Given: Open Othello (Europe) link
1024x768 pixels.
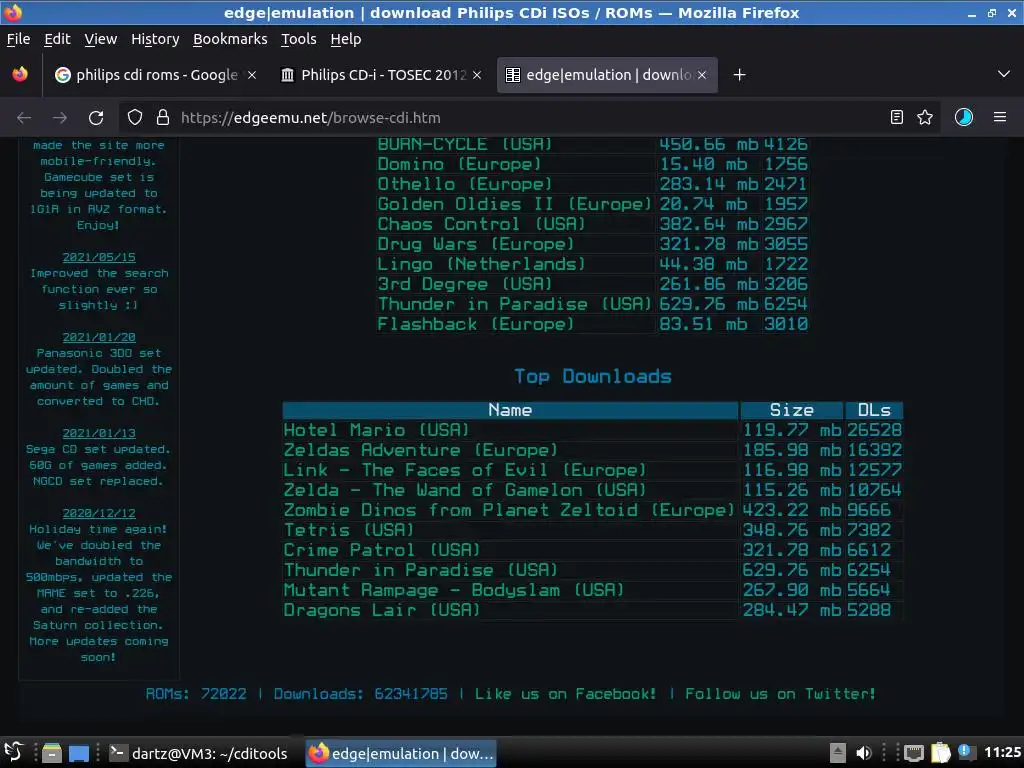Looking at the screenshot, I should coord(465,184).
